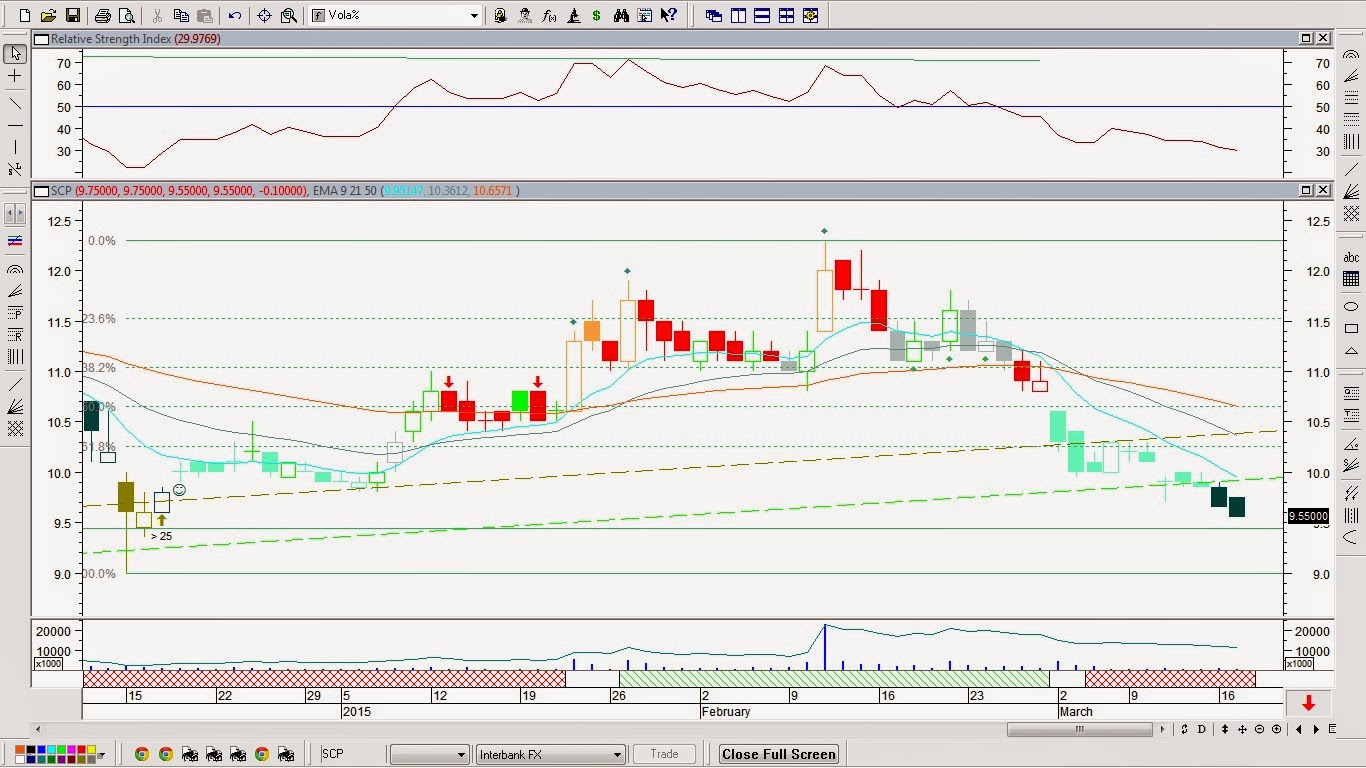
Task: Click the horizontal chart scrollbar thumb
Action: [x=1079, y=729]
